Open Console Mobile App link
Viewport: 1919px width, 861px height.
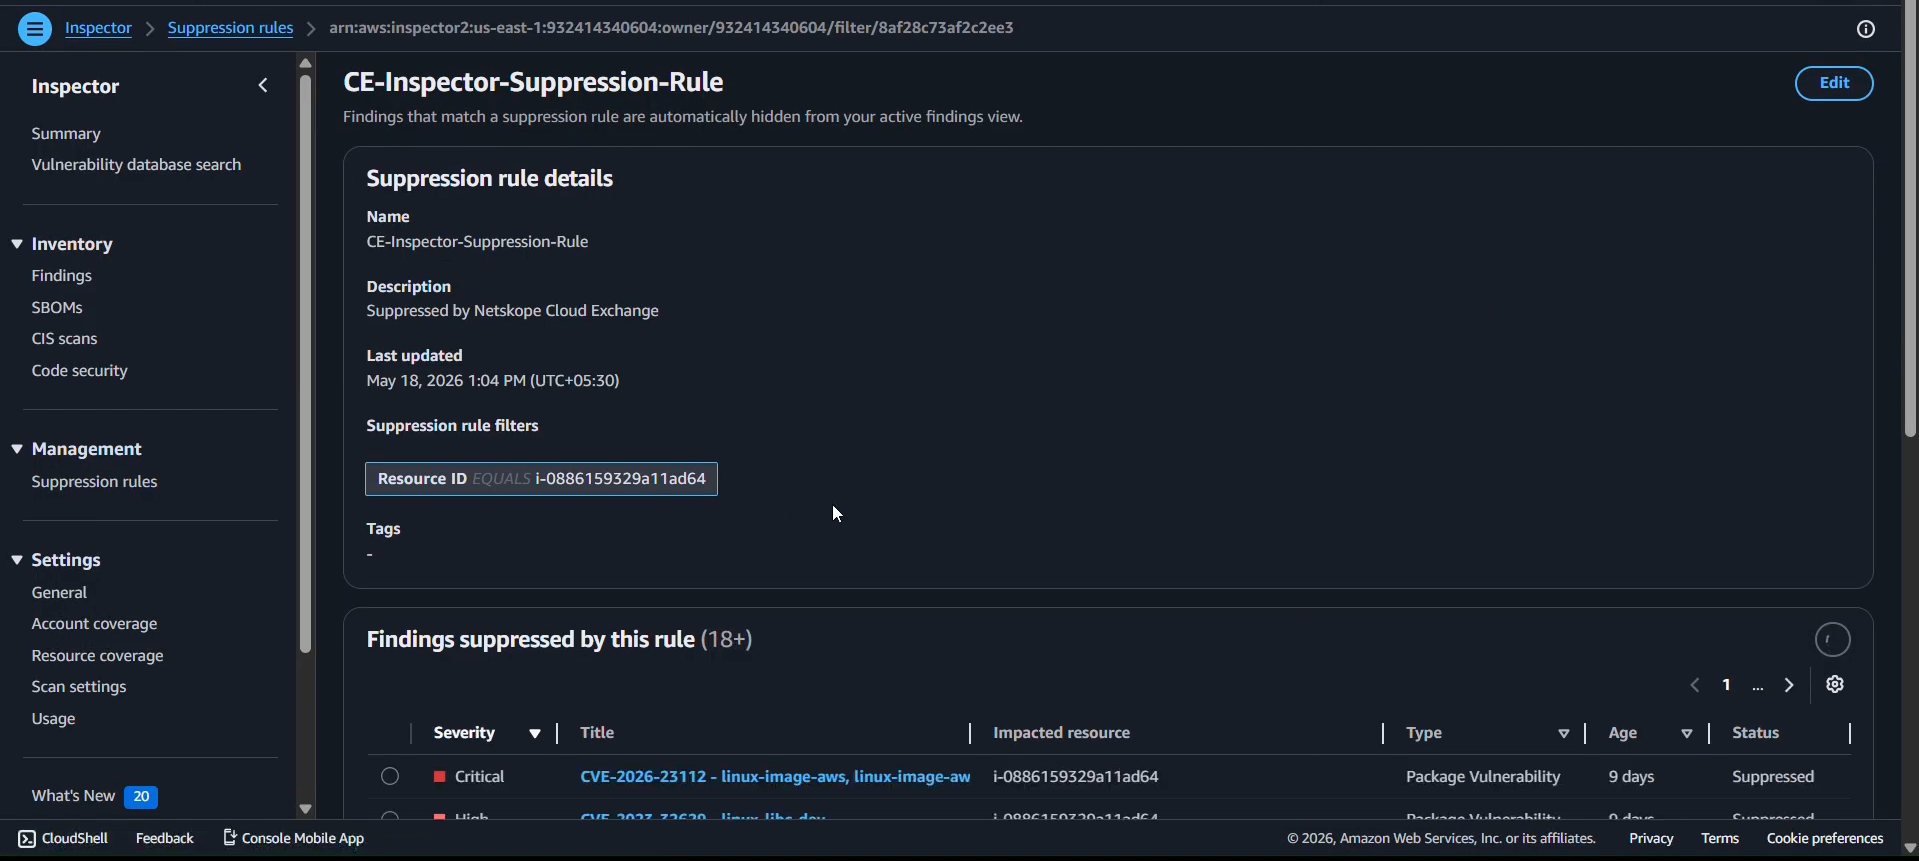pos(293,838)
